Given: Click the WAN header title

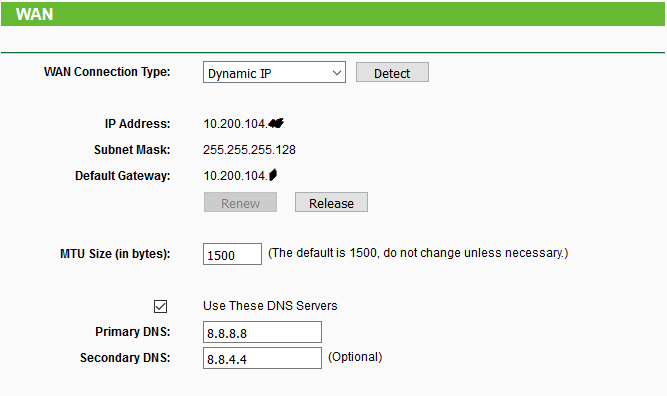Looking at the screenshot, I should tap(34, 14).
